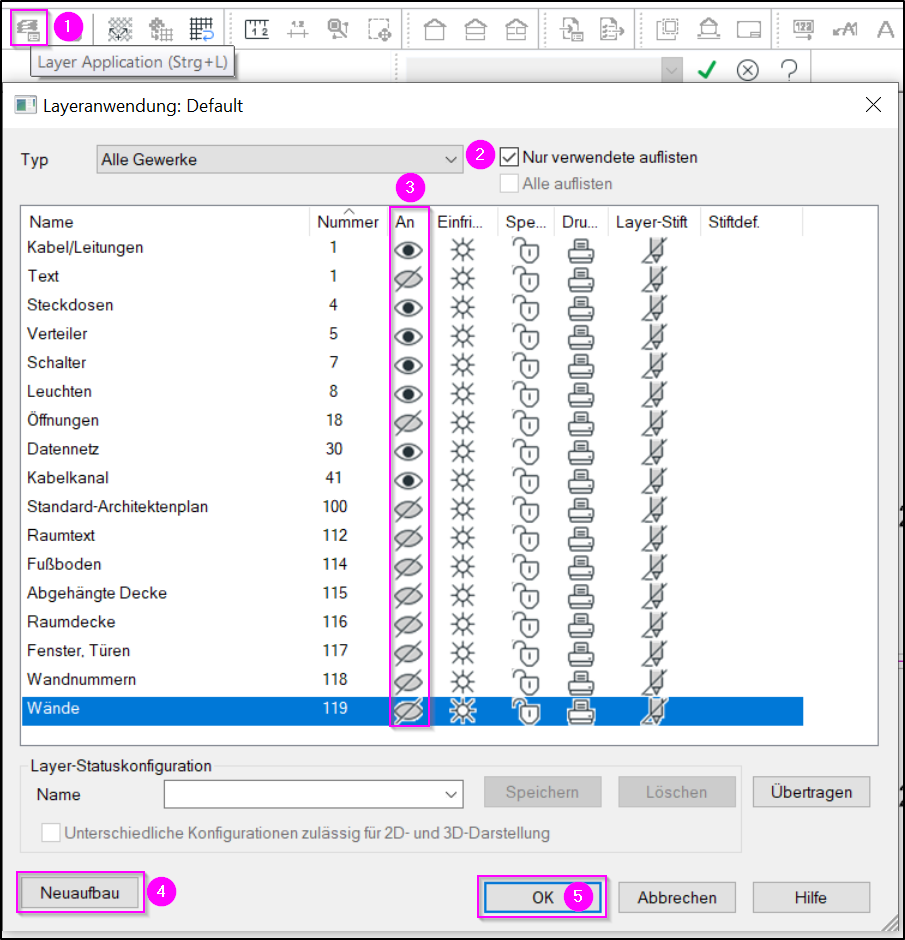The width and height of the screenshot is (905, 940).
Task: Toggle lock icon for Abgehängte Decke
Action: click(x=526, y=595)
